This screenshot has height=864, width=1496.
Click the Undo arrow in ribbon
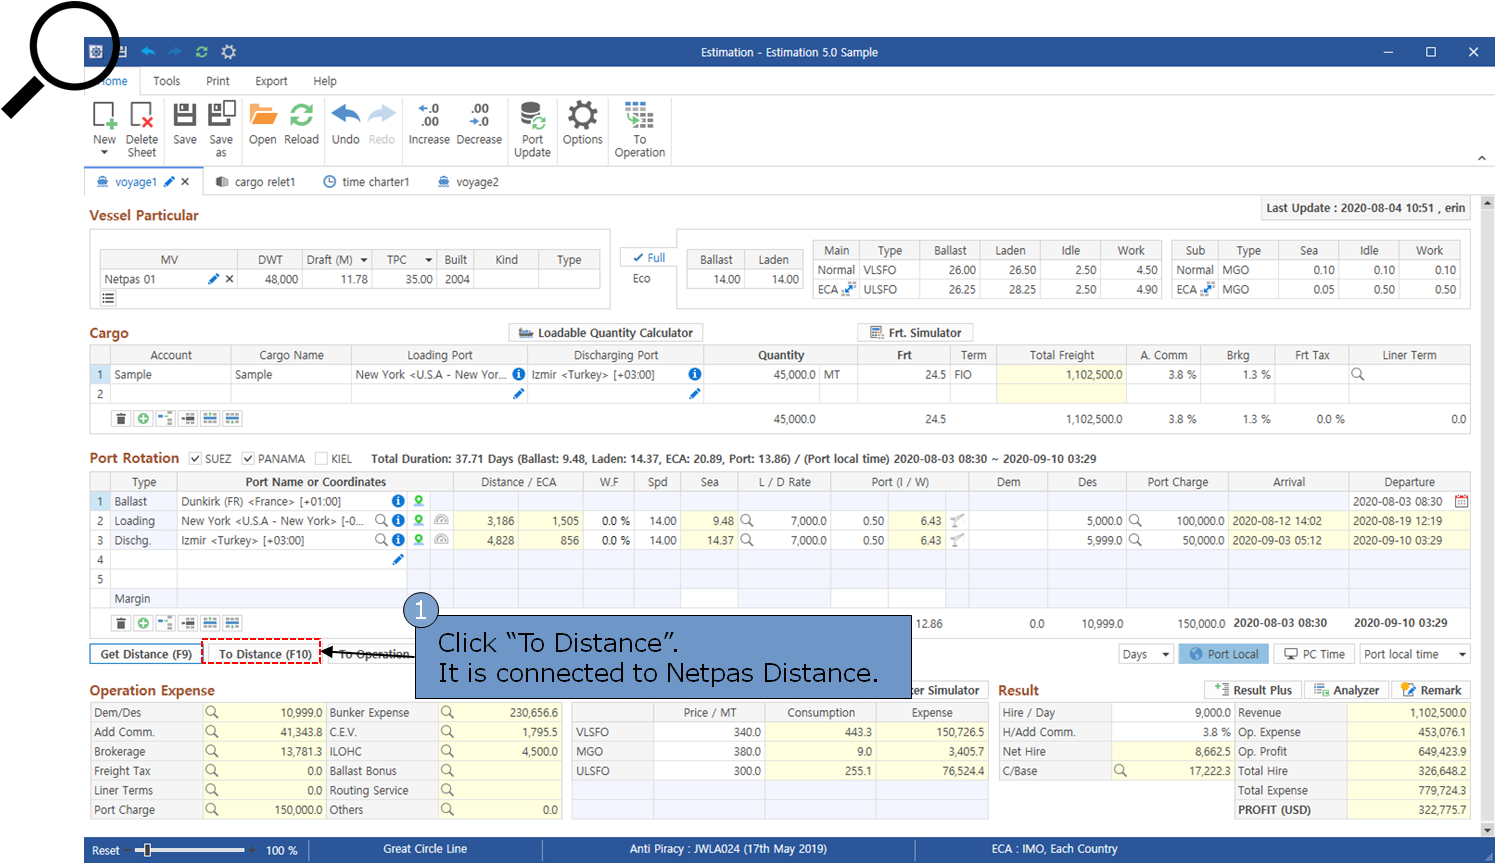click(345, 114)
